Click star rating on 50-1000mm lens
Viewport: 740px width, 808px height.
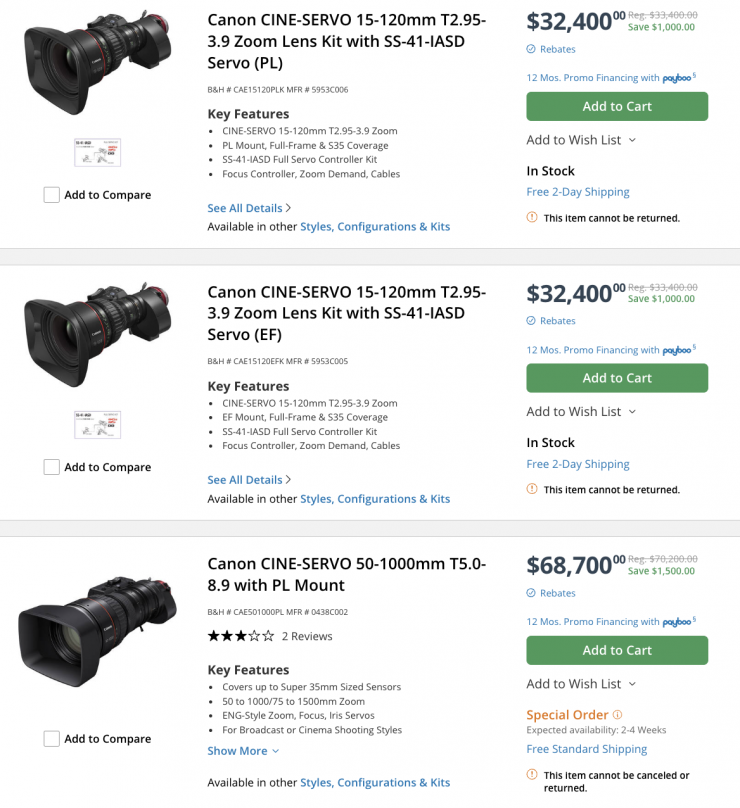click(x=240, y=636)
